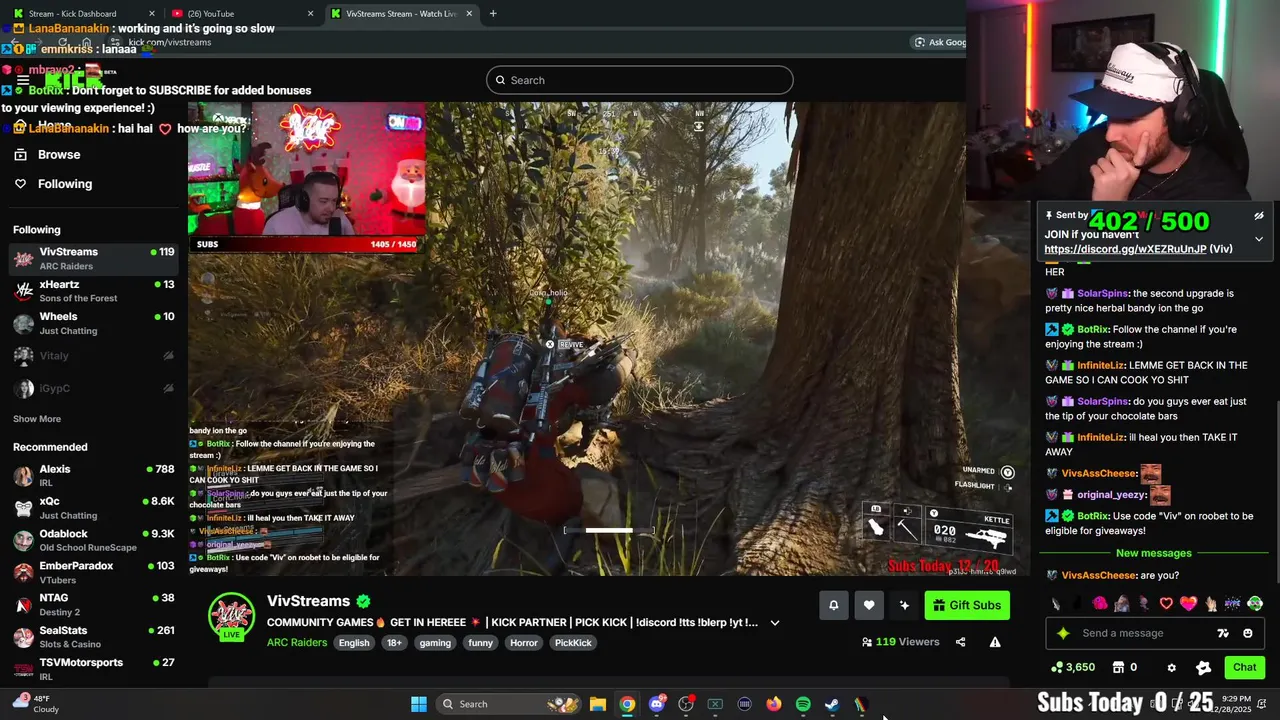
Task: Click the VivStreams channel name heading
Action: tap(308, 601)
